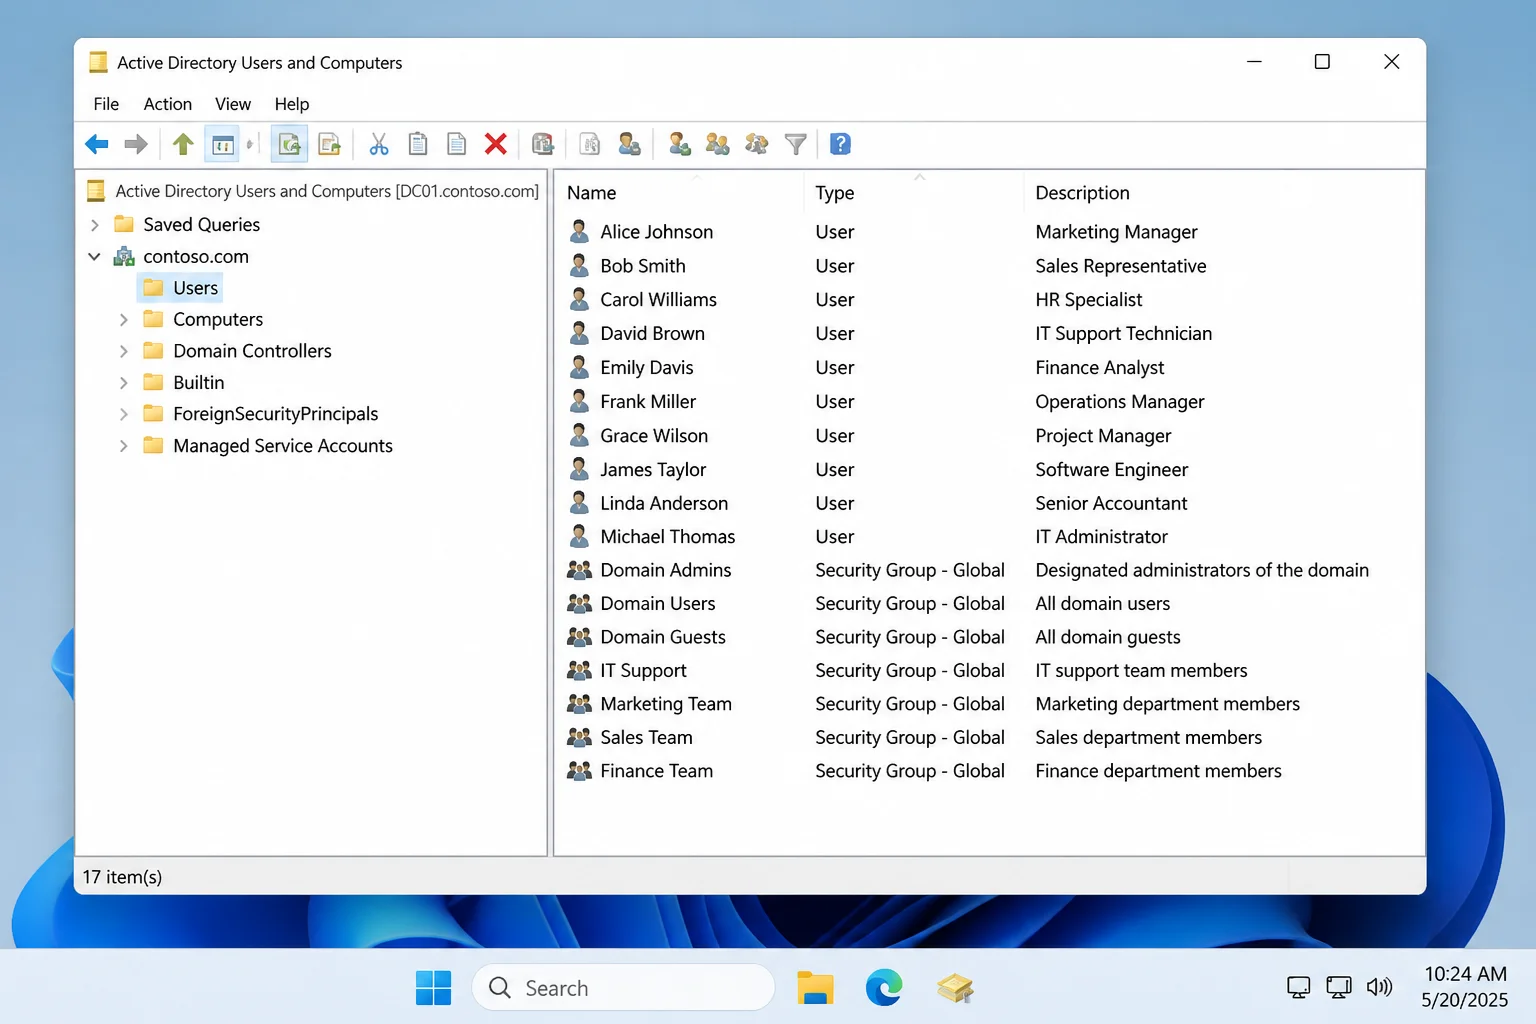This screenshot has width=1536, height=1024.
Task: Select the IT Support group
Action: pyautogui.click(x=990, y=671)
